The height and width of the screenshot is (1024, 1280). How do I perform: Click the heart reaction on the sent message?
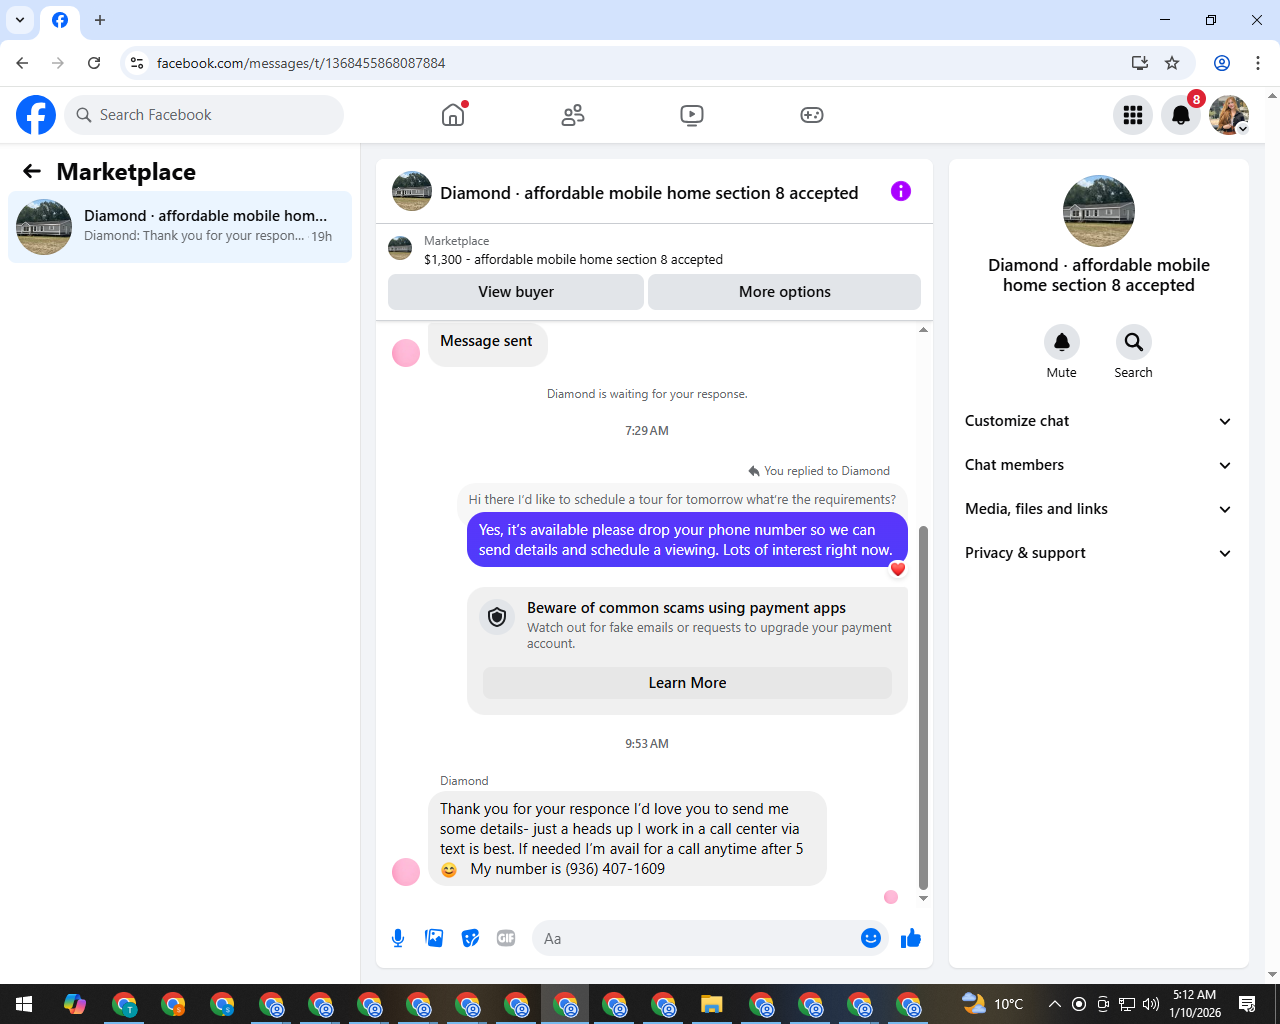898,569
